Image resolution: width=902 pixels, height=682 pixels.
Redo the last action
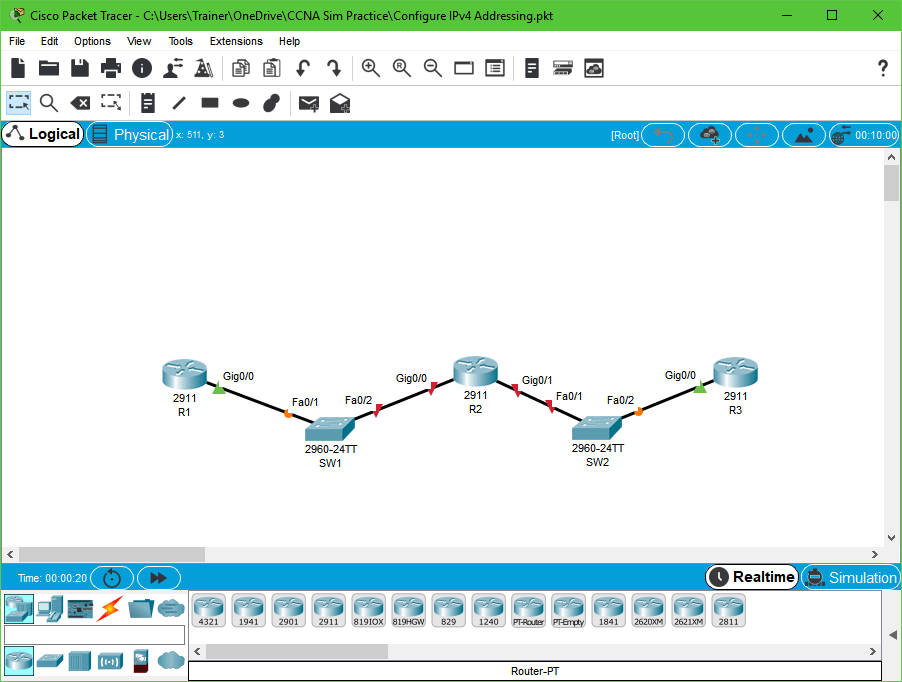tap(334, 68)
